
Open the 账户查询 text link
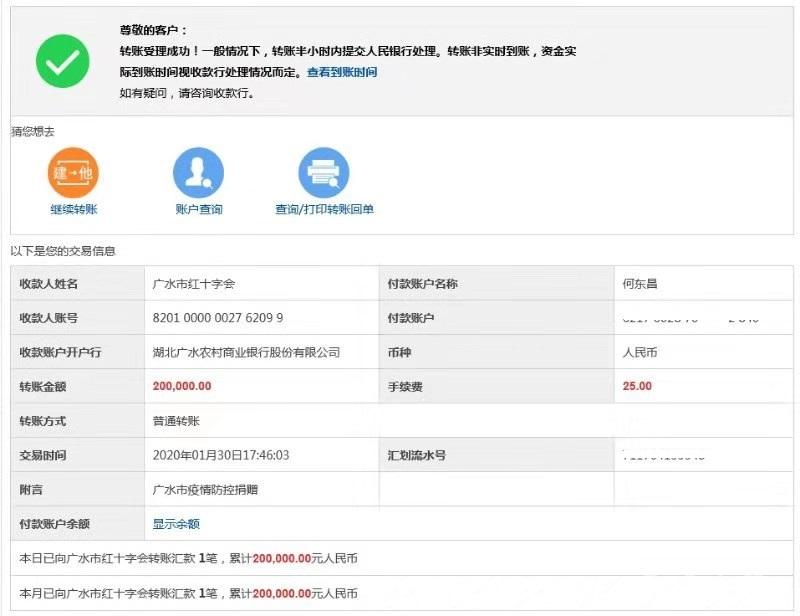tap(198, 209)
